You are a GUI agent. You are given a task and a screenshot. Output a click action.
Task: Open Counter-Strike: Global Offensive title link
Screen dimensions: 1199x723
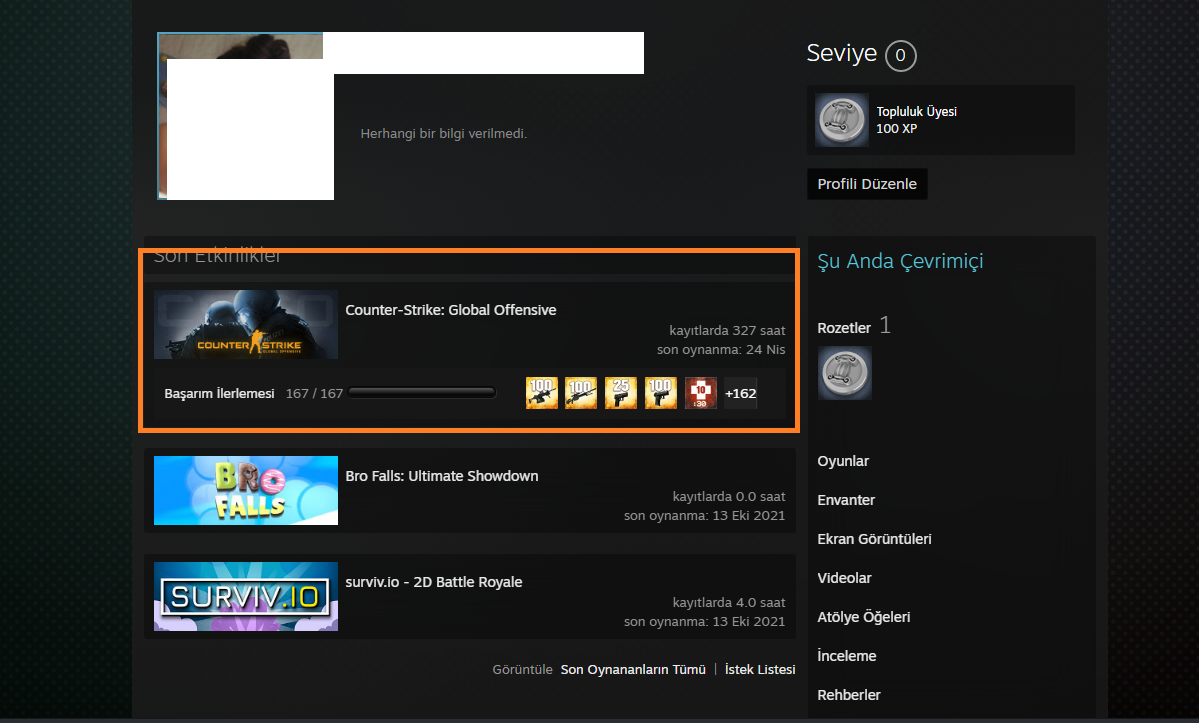coord(450,310)
